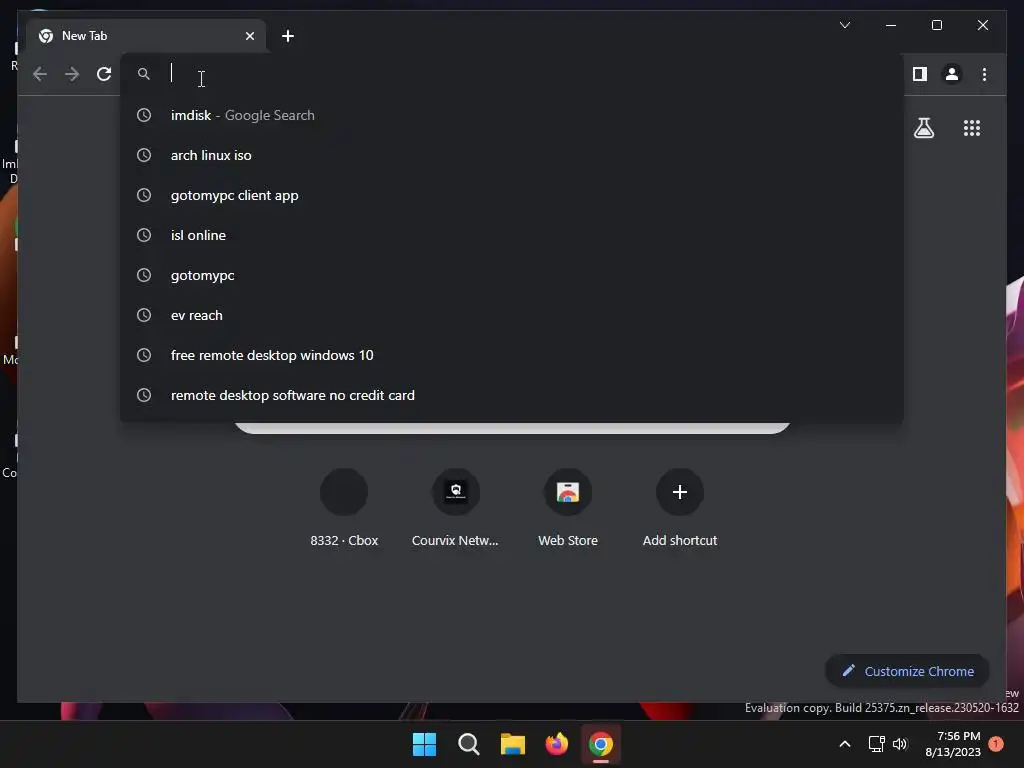Screen dimensions: 1024x768
Task: Open the side panel icon
Action: pos(920,74)
